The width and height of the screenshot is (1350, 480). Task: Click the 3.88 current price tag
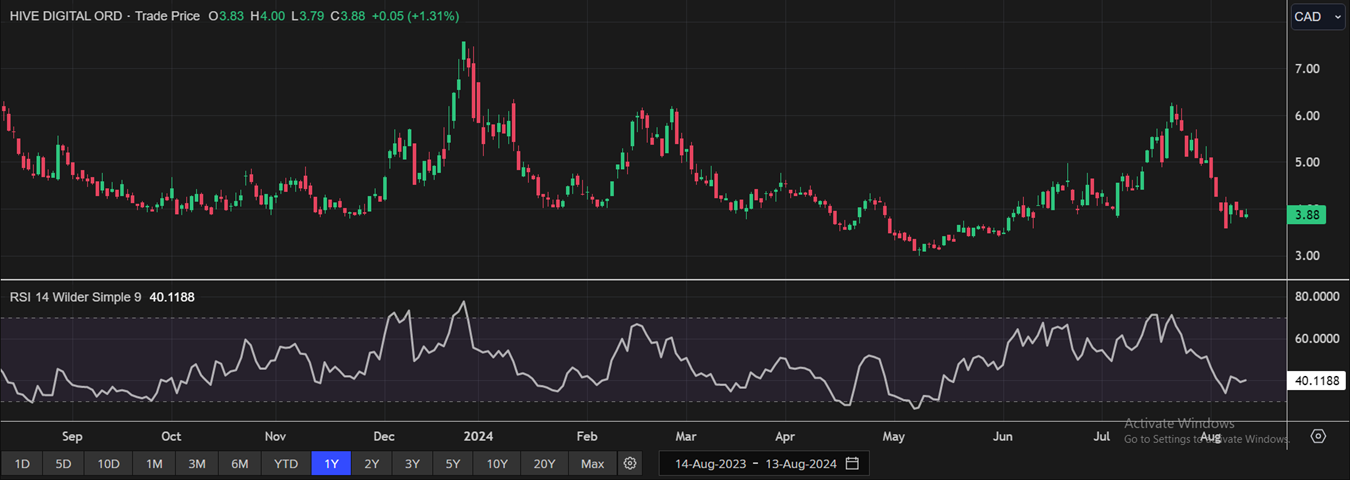click(x=1310, y=214)
